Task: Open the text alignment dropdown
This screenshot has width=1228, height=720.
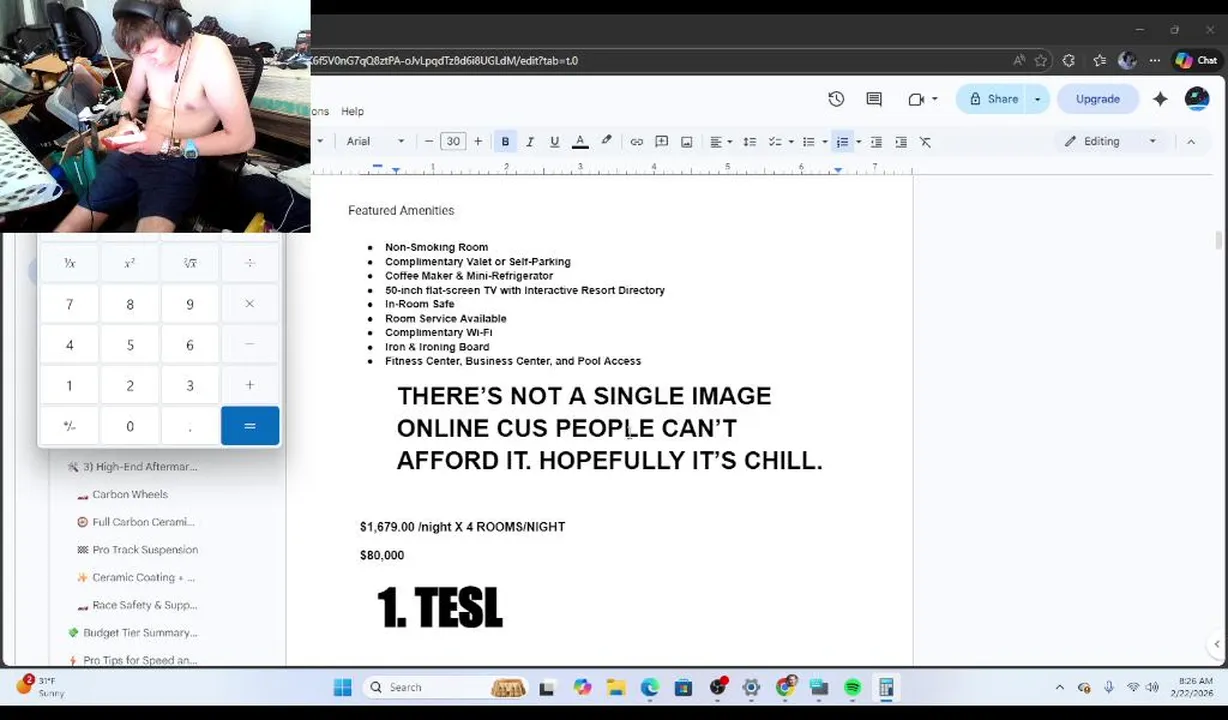Action: click(x=721, y=142)
